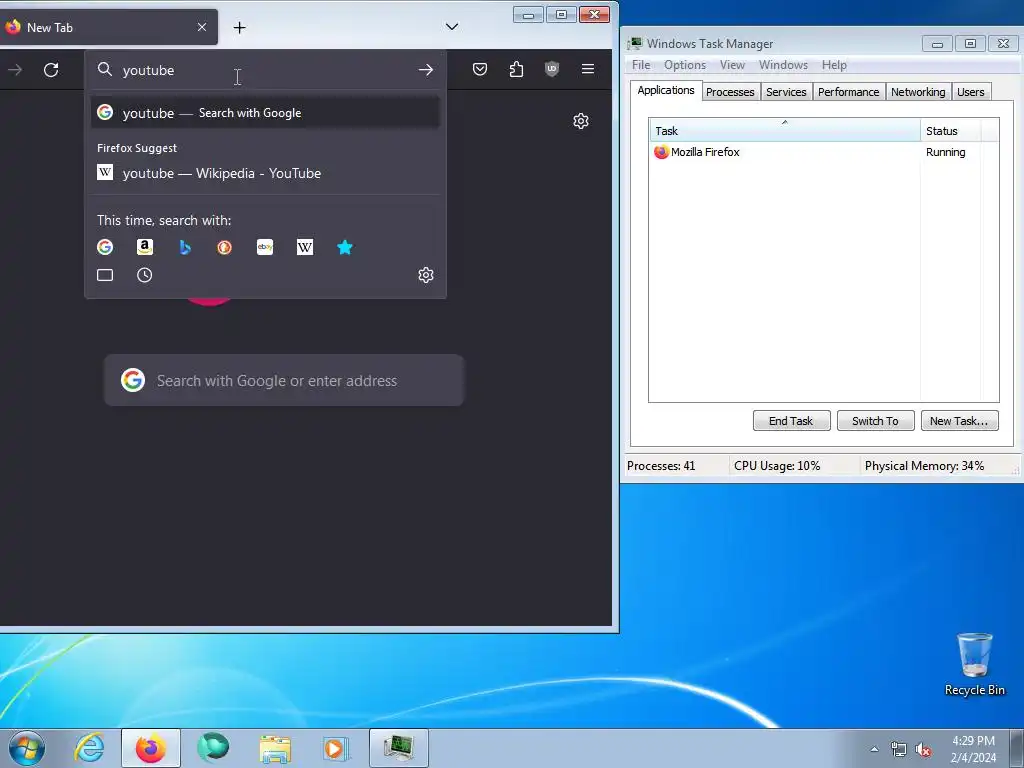Search this time with DuckDuckGo icon

(x=225, y=247)
